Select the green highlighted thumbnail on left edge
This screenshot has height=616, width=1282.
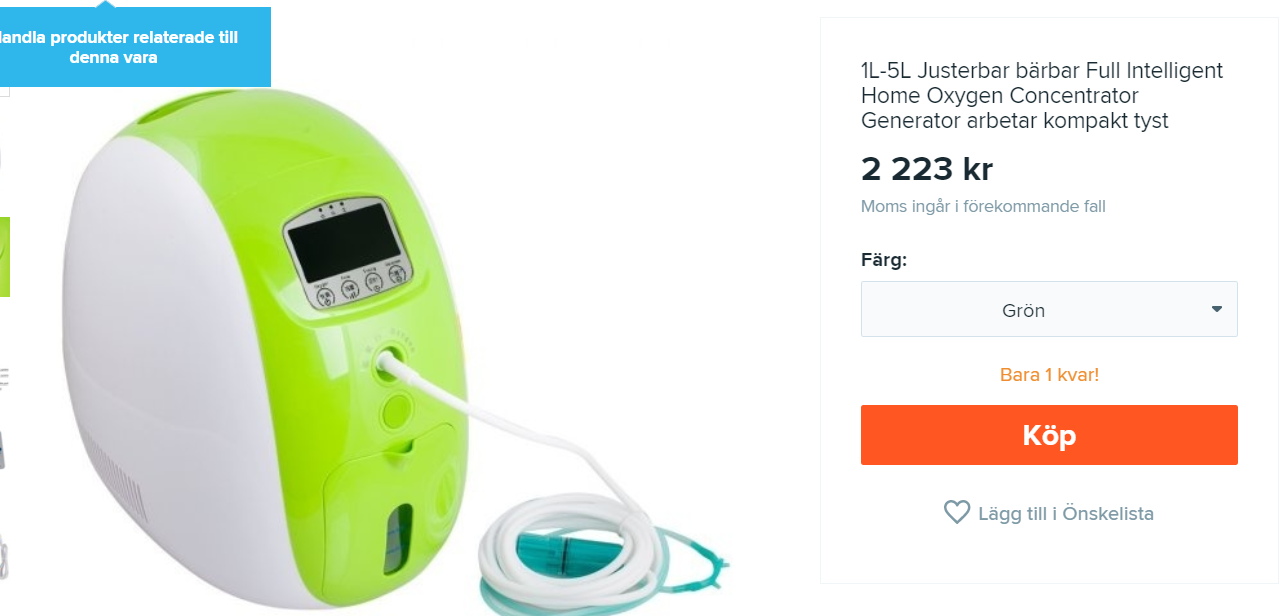(x=5, y=257)
